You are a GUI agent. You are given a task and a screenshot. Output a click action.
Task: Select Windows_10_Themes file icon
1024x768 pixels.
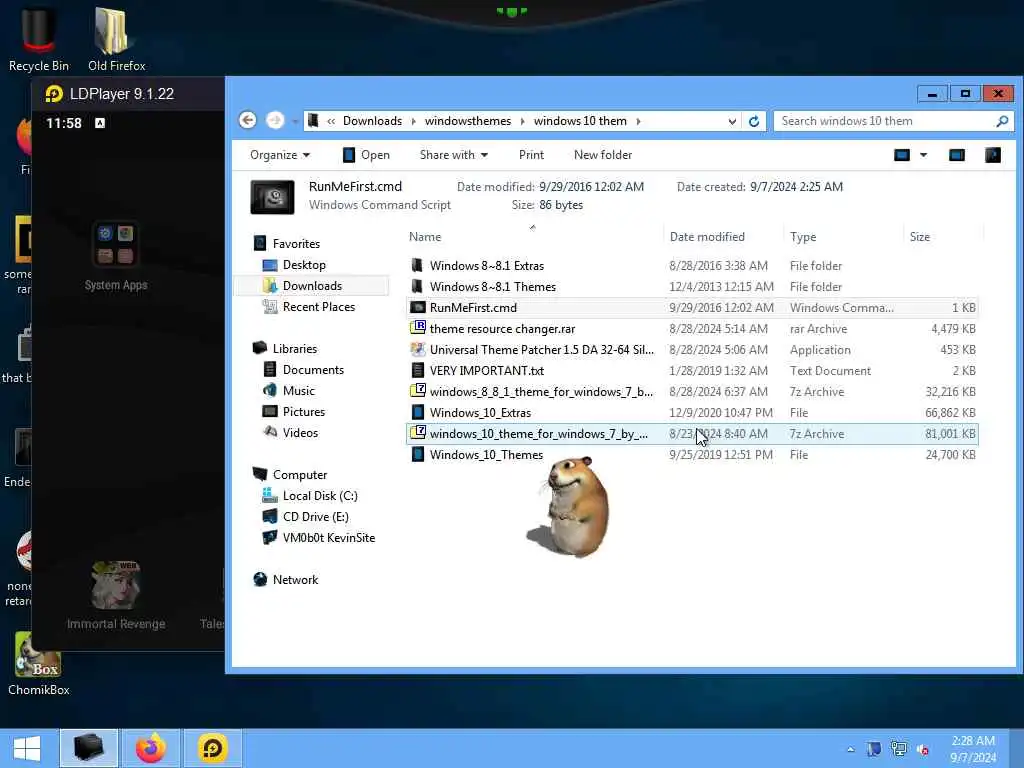pyautogui.click(x=417, y=454)
